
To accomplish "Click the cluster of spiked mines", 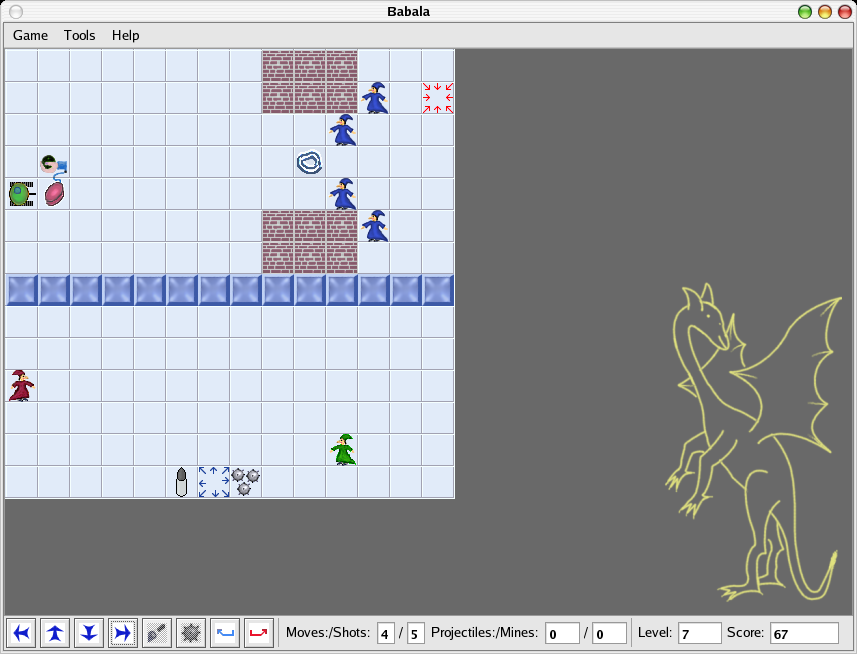I will [245, 481].
